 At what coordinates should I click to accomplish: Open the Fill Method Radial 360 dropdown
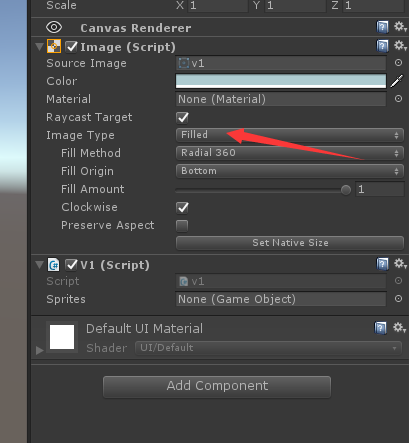tap(290, 153)
